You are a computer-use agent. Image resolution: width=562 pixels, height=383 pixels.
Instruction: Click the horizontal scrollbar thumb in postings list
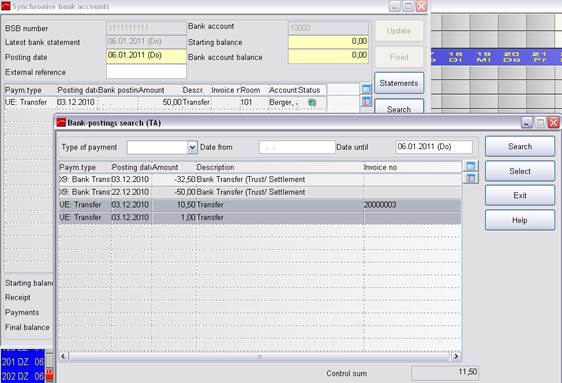[x=259, y=356]
